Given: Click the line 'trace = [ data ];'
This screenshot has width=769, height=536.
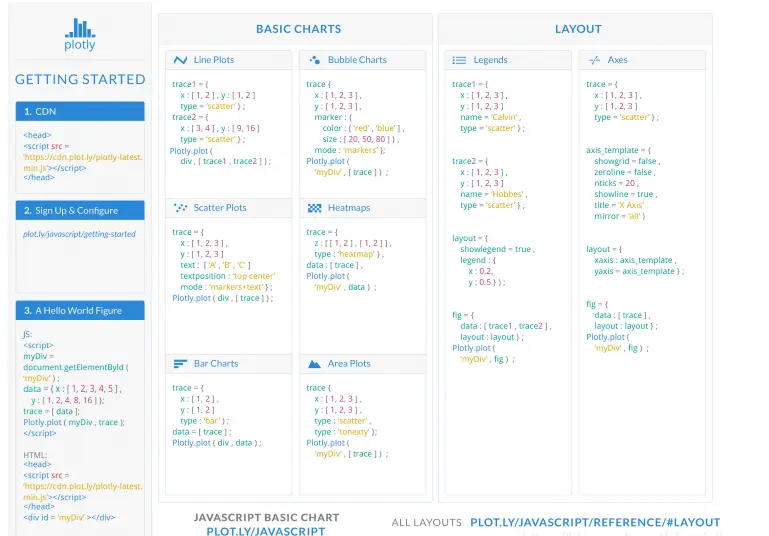Looking at the screenshot, I should click(51, 411).
